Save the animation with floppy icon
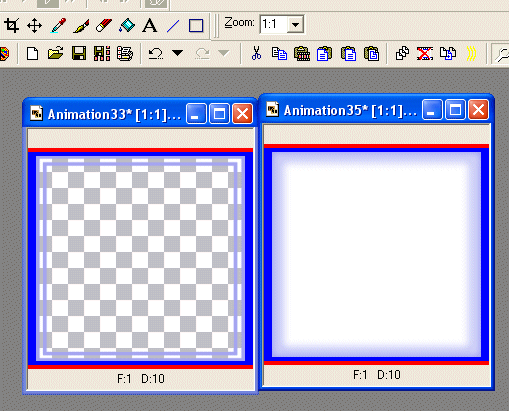This screenshot has height=411, width=509. point(79,53)
